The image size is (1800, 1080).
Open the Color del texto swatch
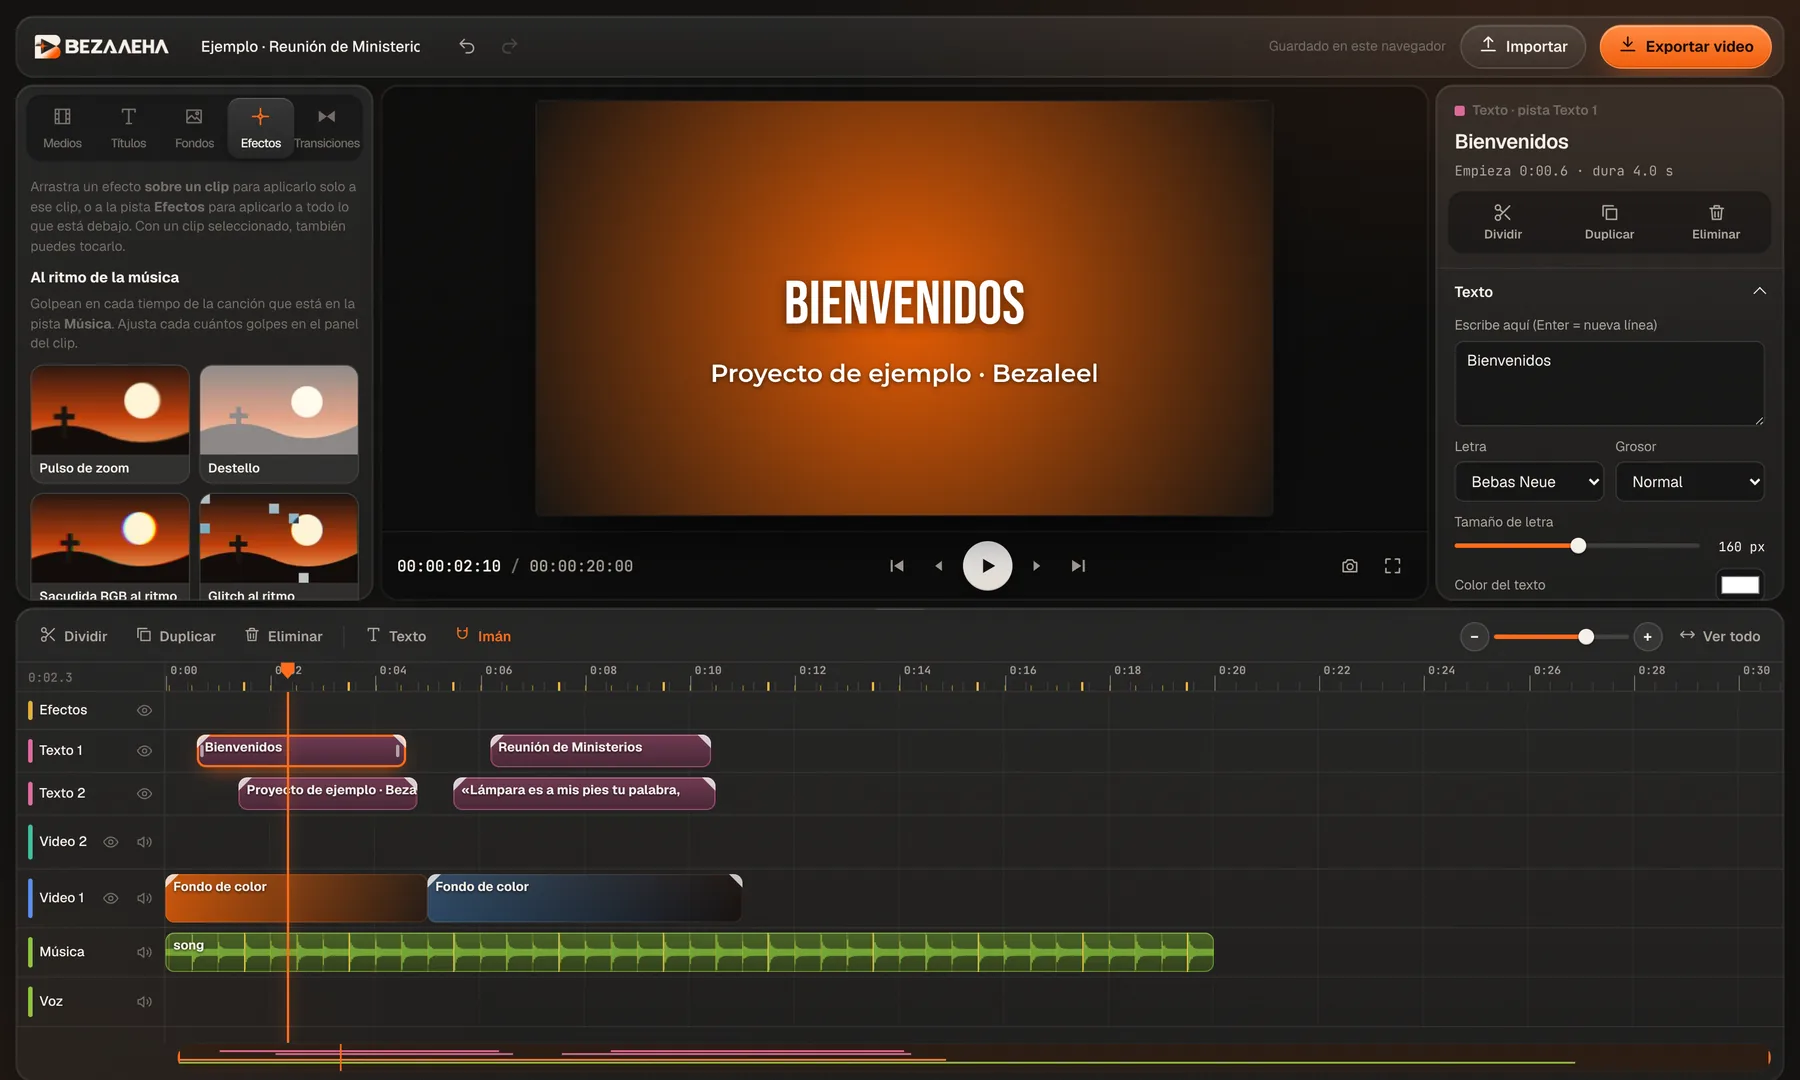[x=1739, y=585]
